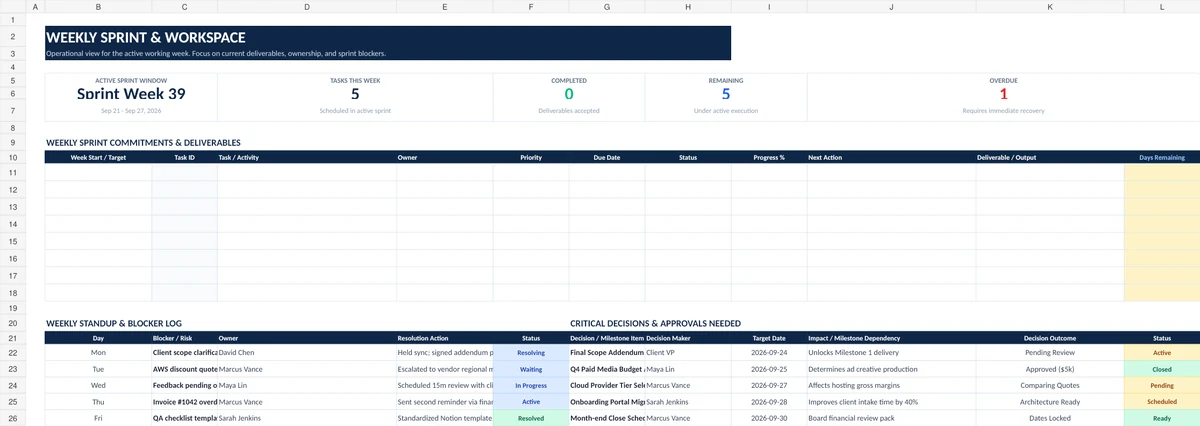Click the Scheduled status cell

(1162, 402)
